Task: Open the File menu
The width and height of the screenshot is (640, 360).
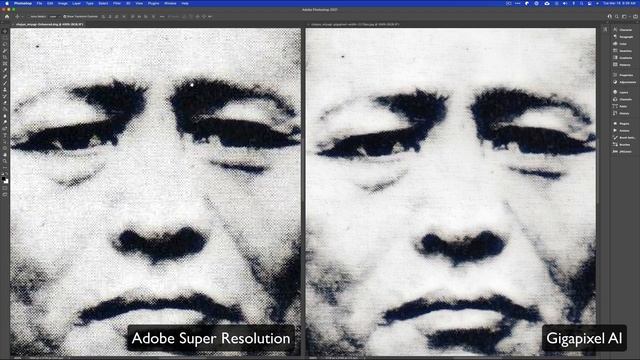Action: (x=39, y=3)
